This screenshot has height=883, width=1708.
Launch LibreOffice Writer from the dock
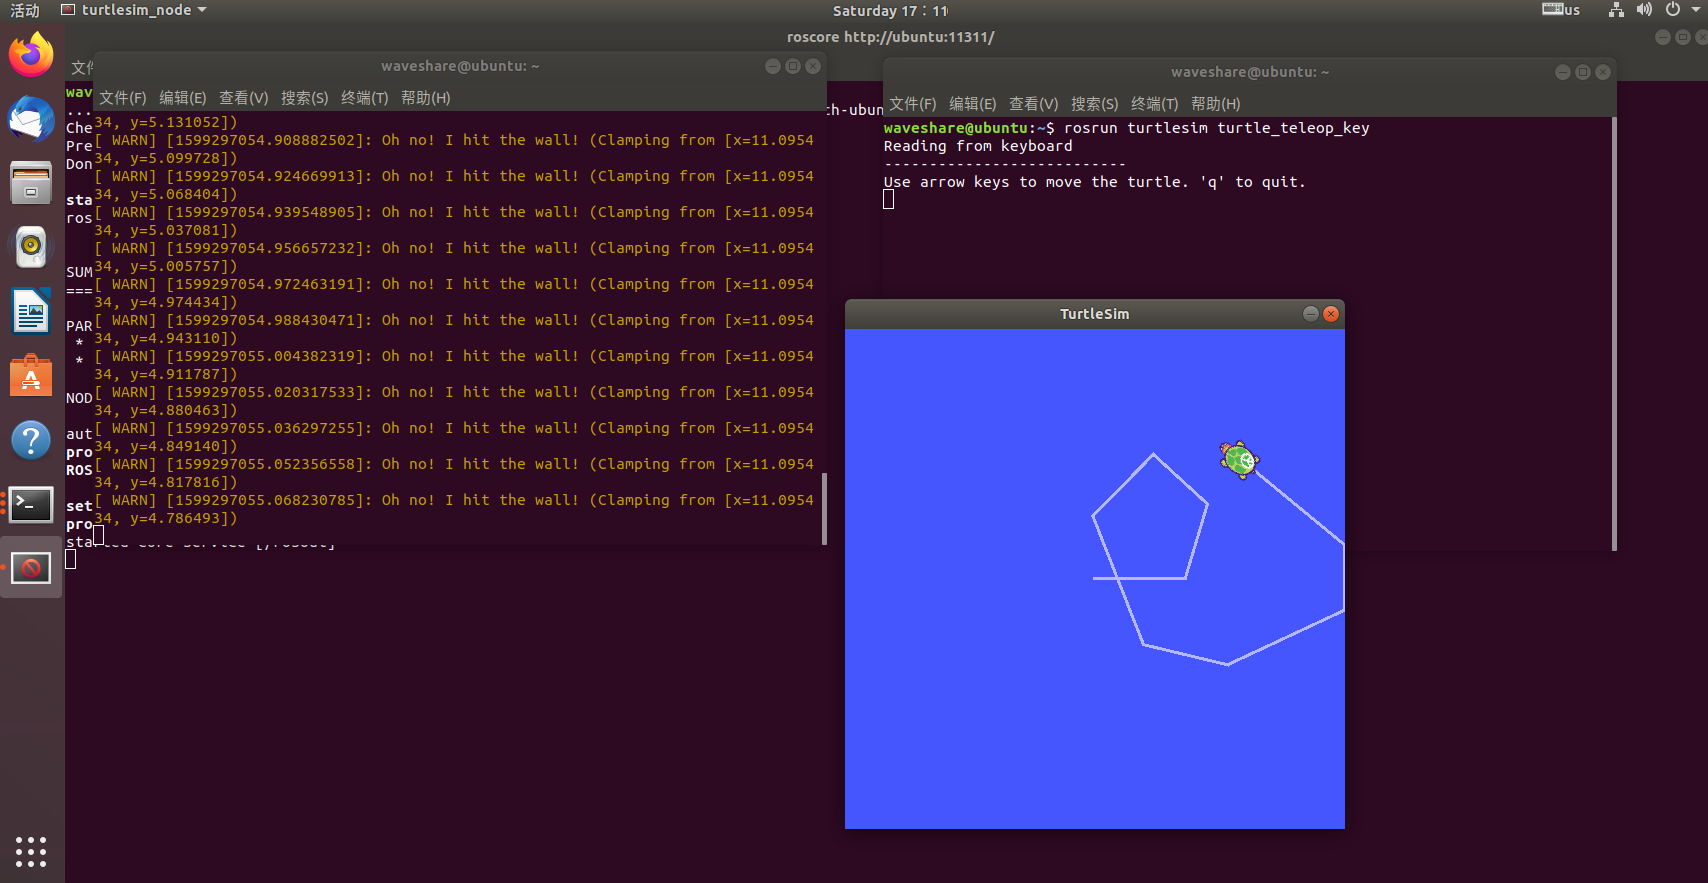pos(31,311)
